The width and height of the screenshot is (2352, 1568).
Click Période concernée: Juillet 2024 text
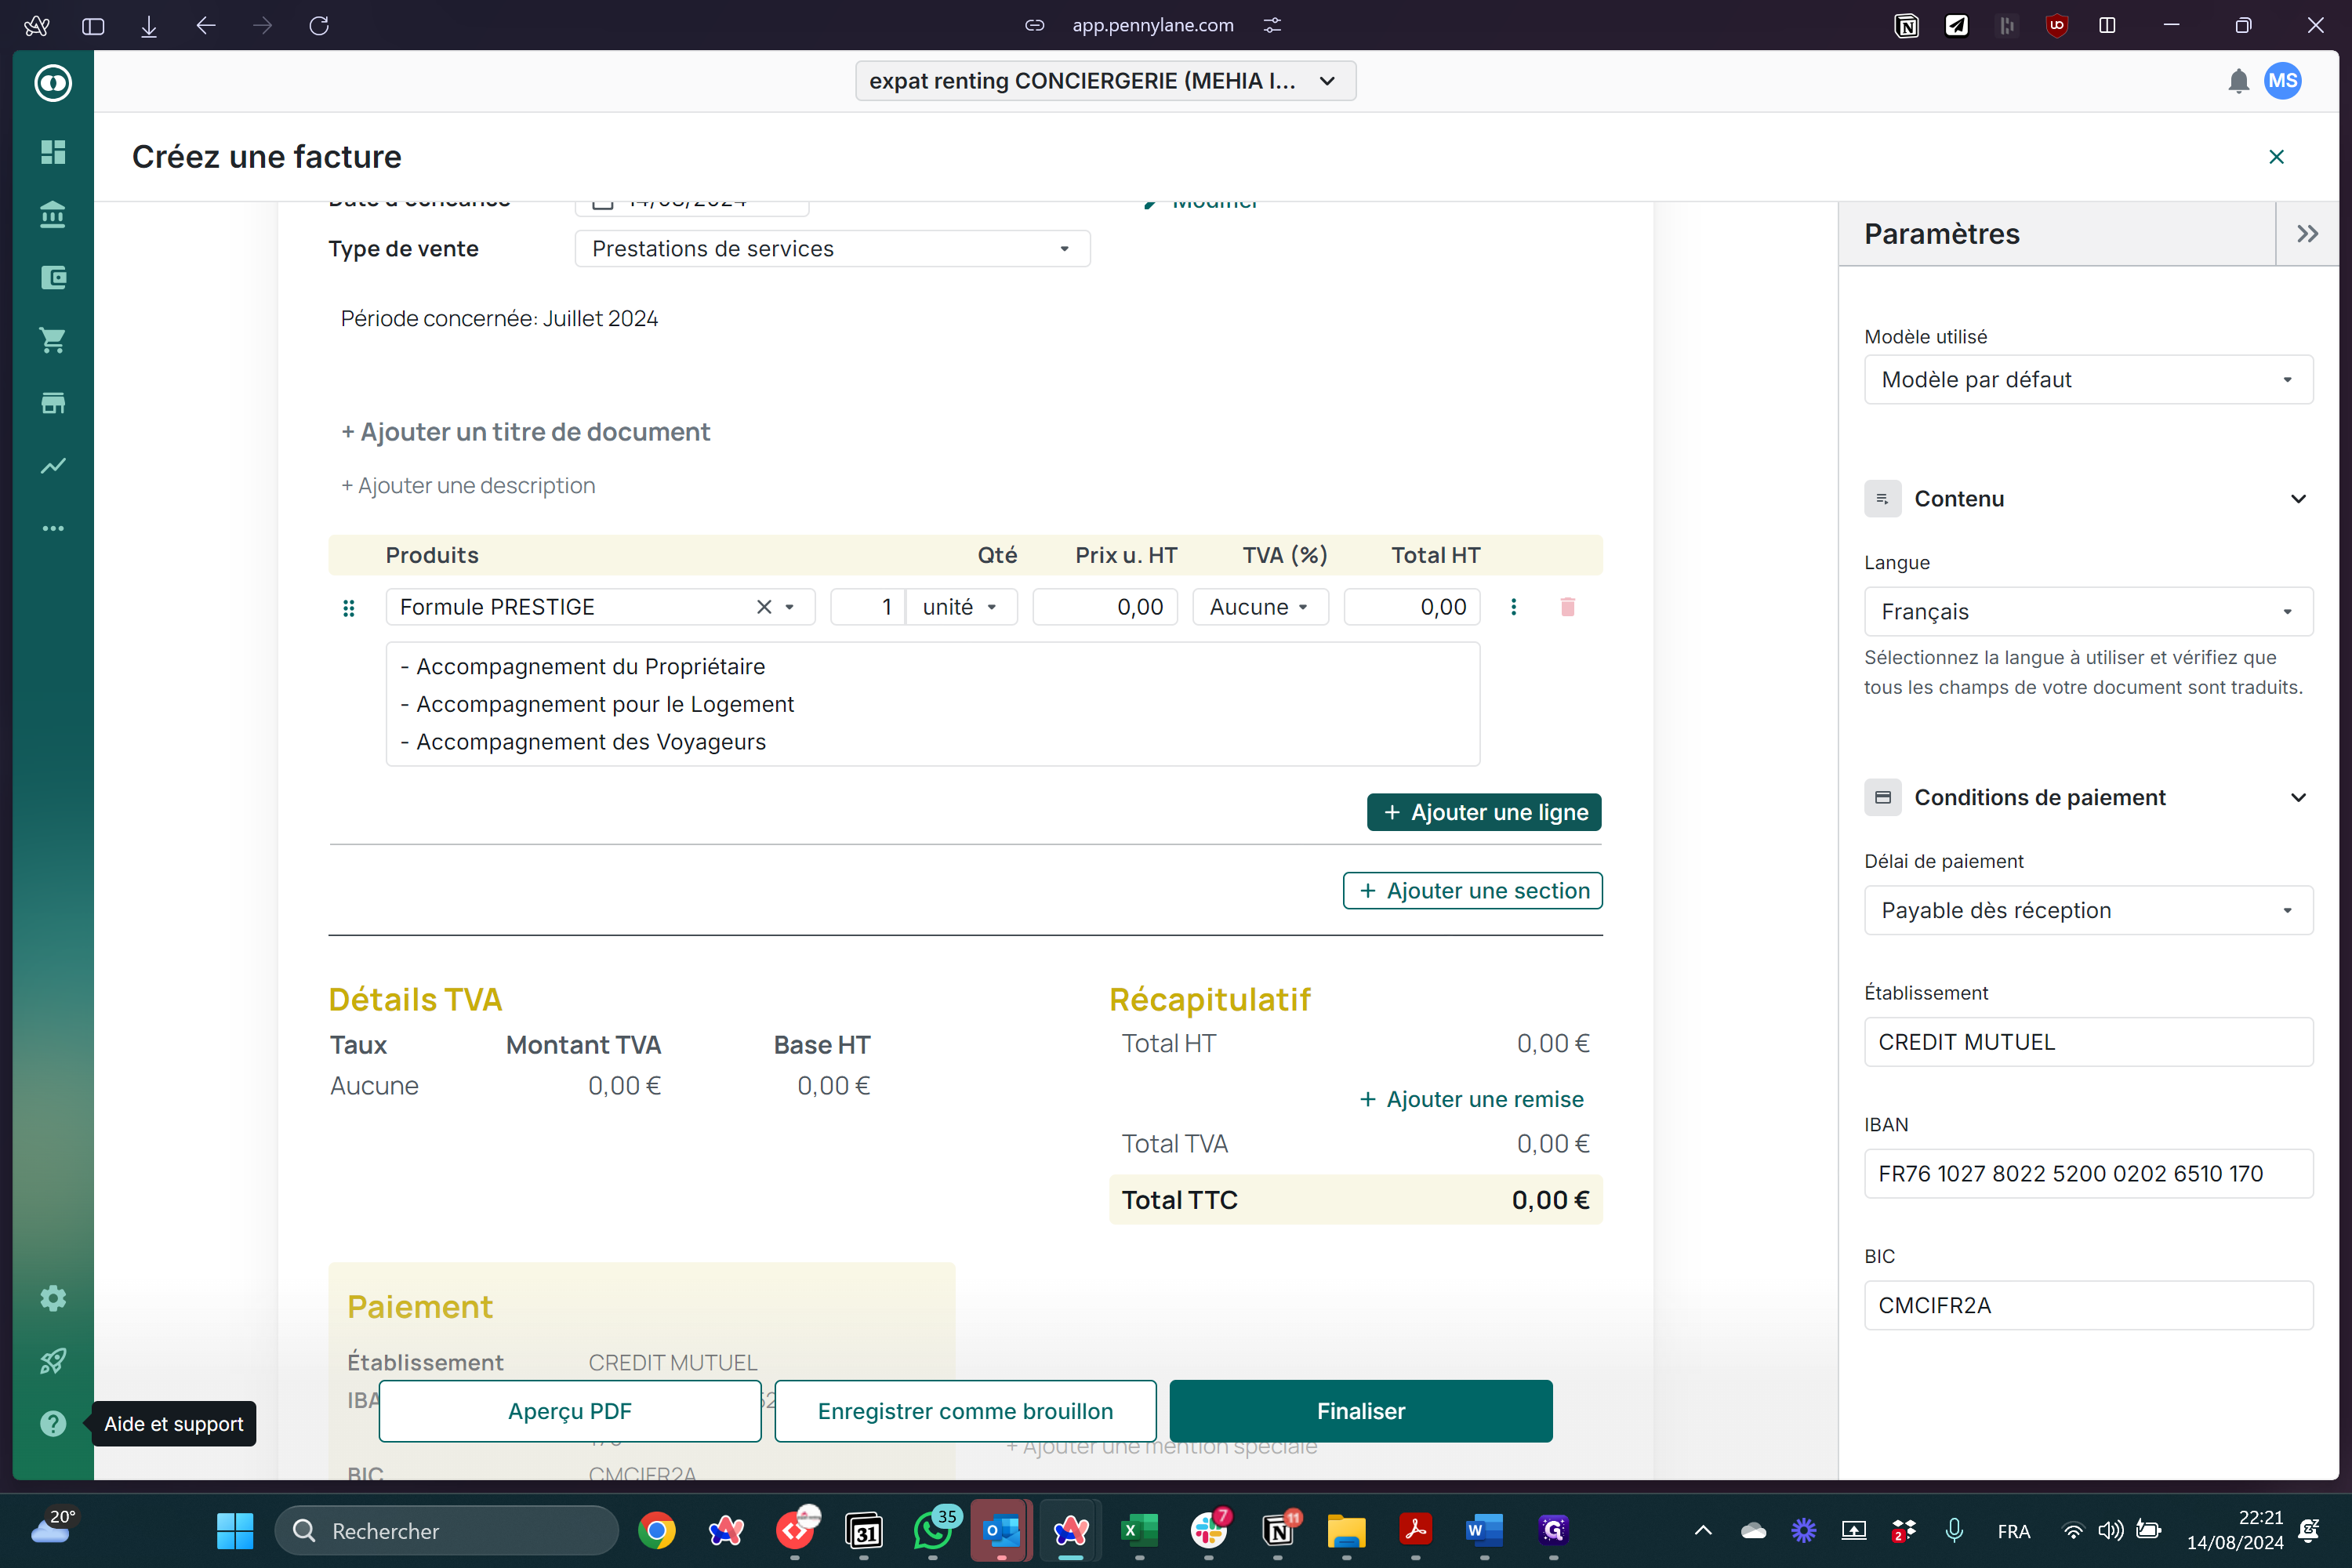(499, 319)
